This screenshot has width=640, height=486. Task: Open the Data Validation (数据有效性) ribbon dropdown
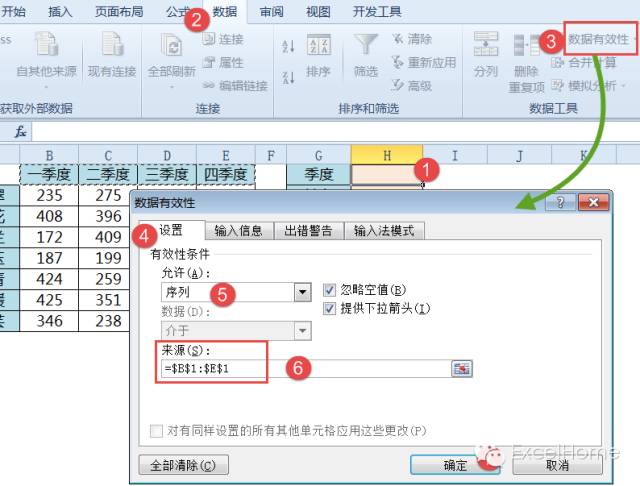point(600,39)
